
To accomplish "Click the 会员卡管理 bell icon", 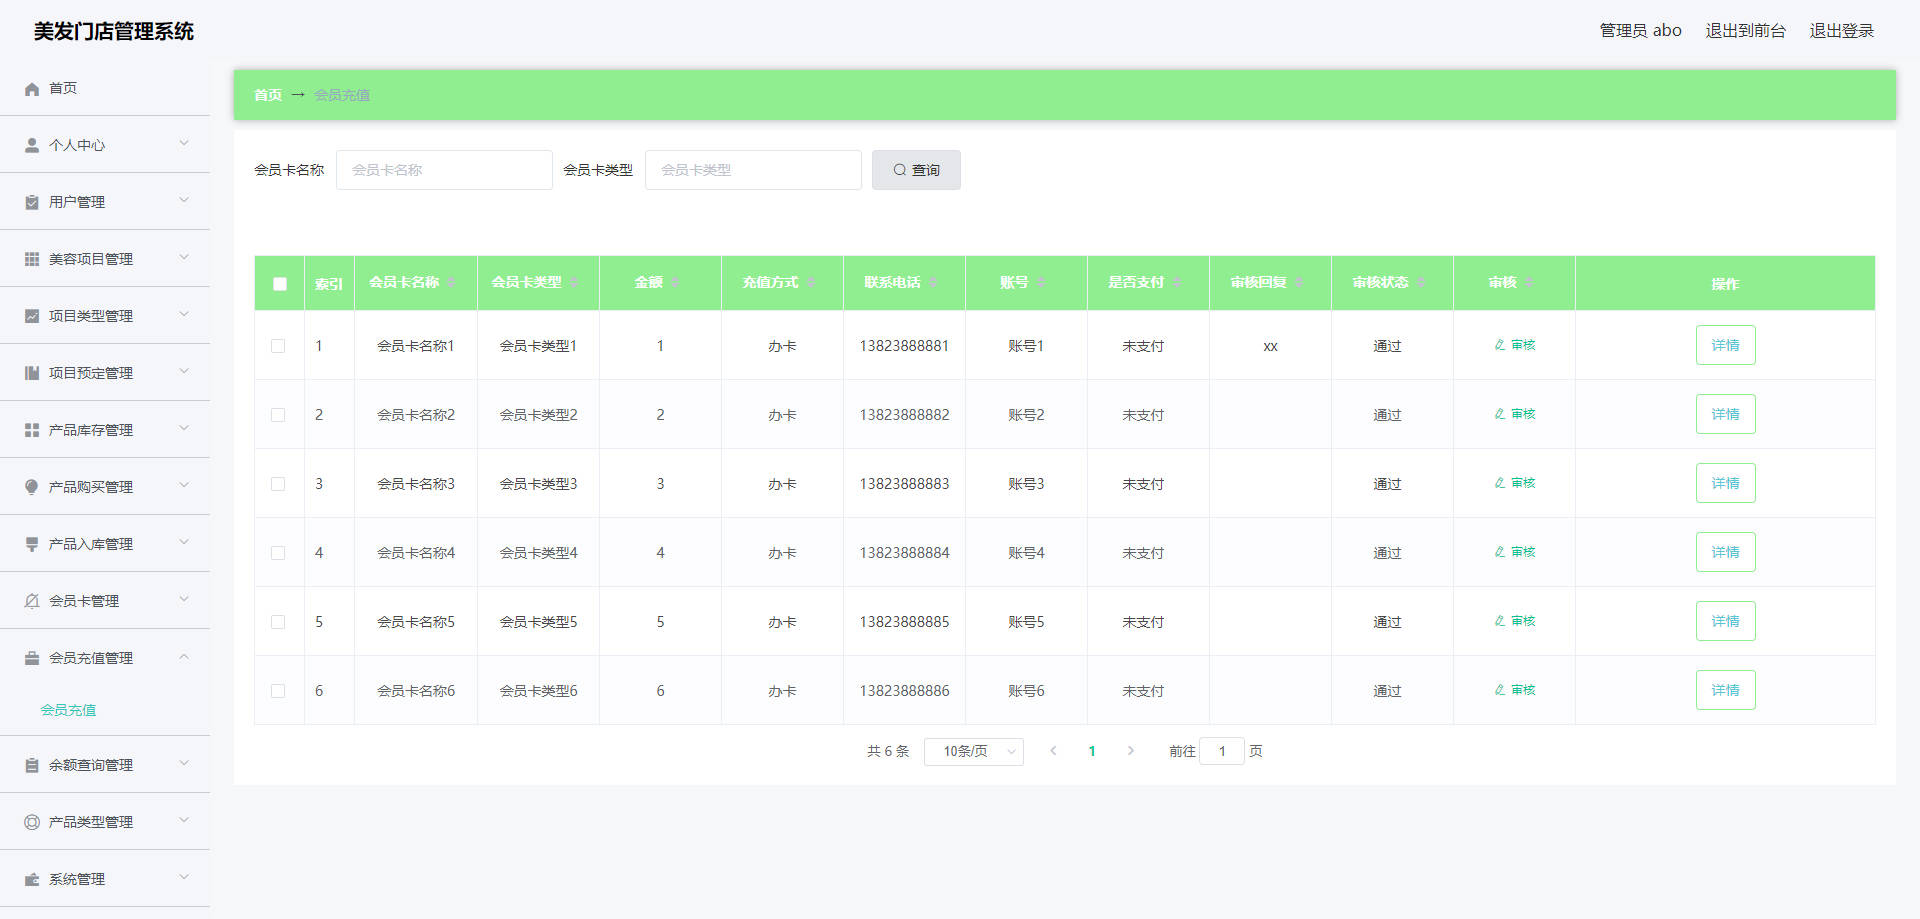I will pos(32,601).
